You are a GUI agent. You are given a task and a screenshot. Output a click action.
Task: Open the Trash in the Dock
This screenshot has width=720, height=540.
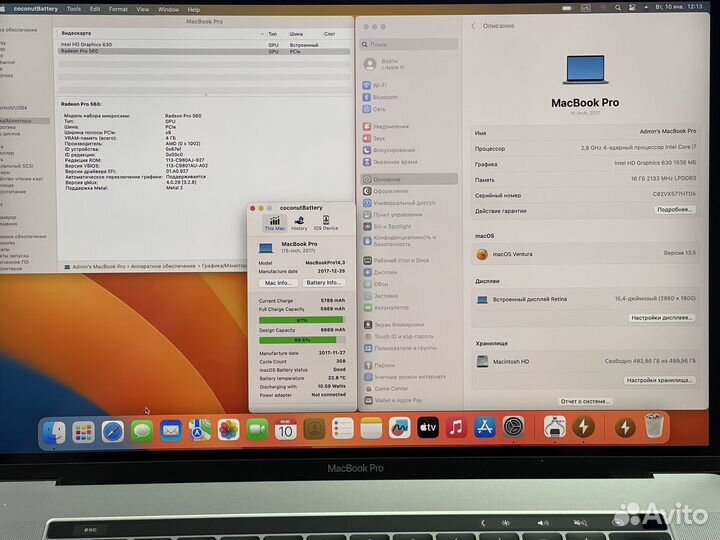[654, 426]
